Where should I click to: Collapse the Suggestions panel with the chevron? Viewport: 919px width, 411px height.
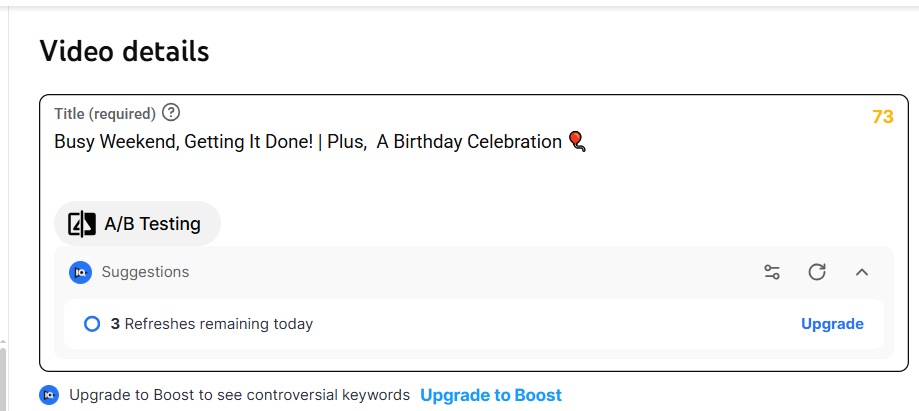862,272
